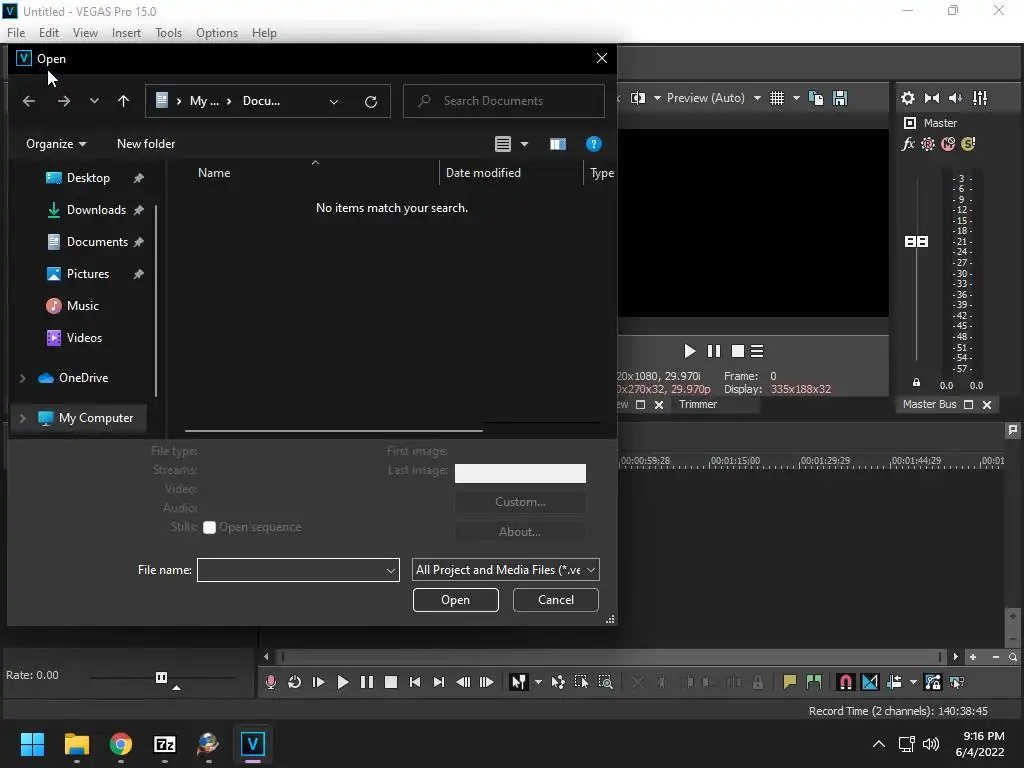Screen dimensions: 1024x768
Task: Click the Master fader handle
Action: click(916, 242)
